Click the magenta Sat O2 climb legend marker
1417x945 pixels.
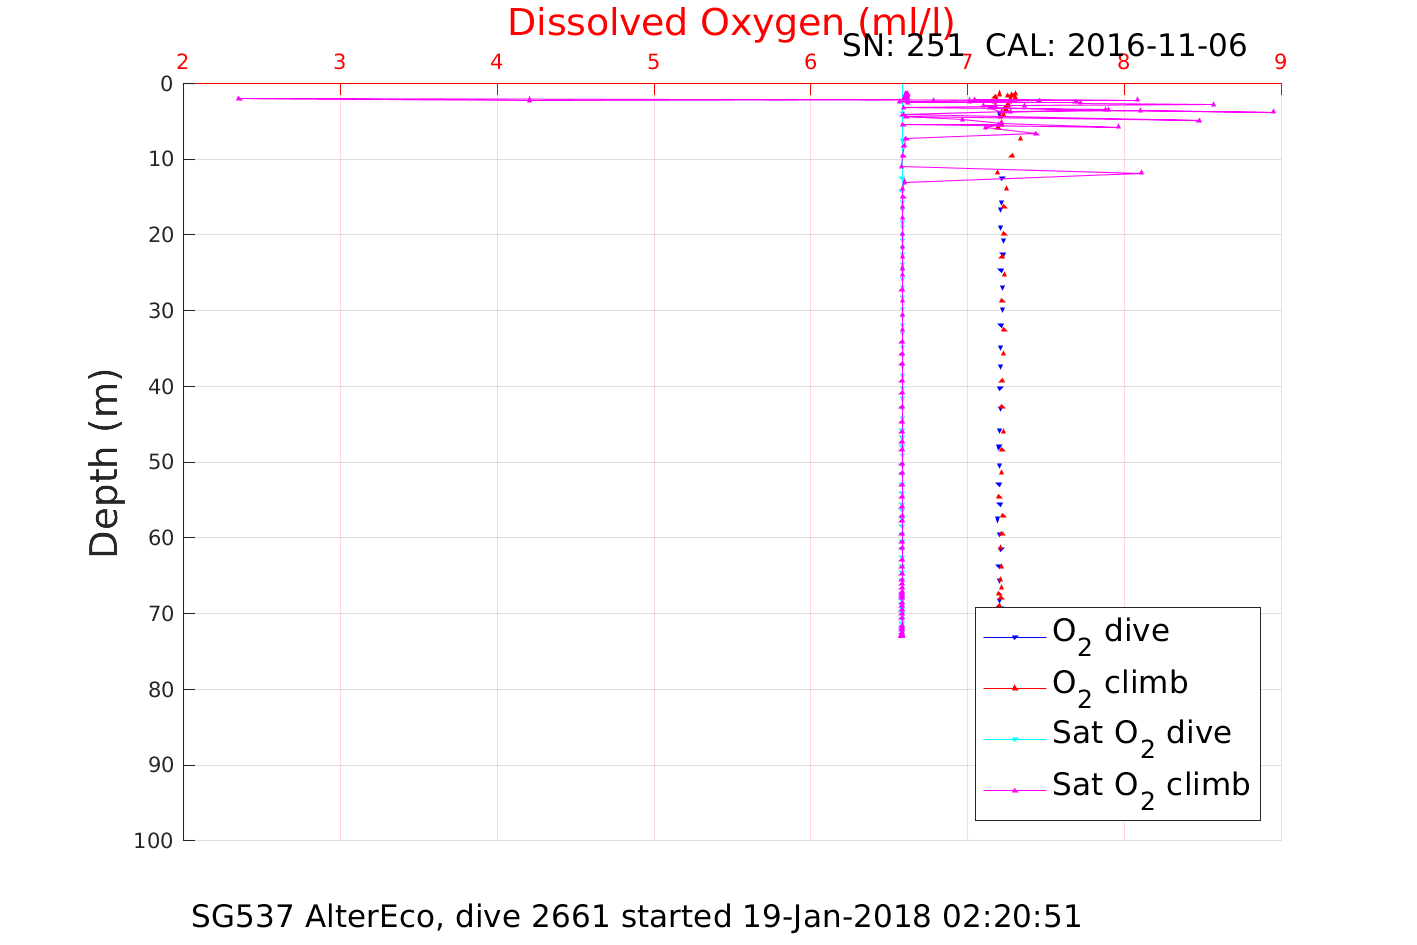[x=1015, y=790]
